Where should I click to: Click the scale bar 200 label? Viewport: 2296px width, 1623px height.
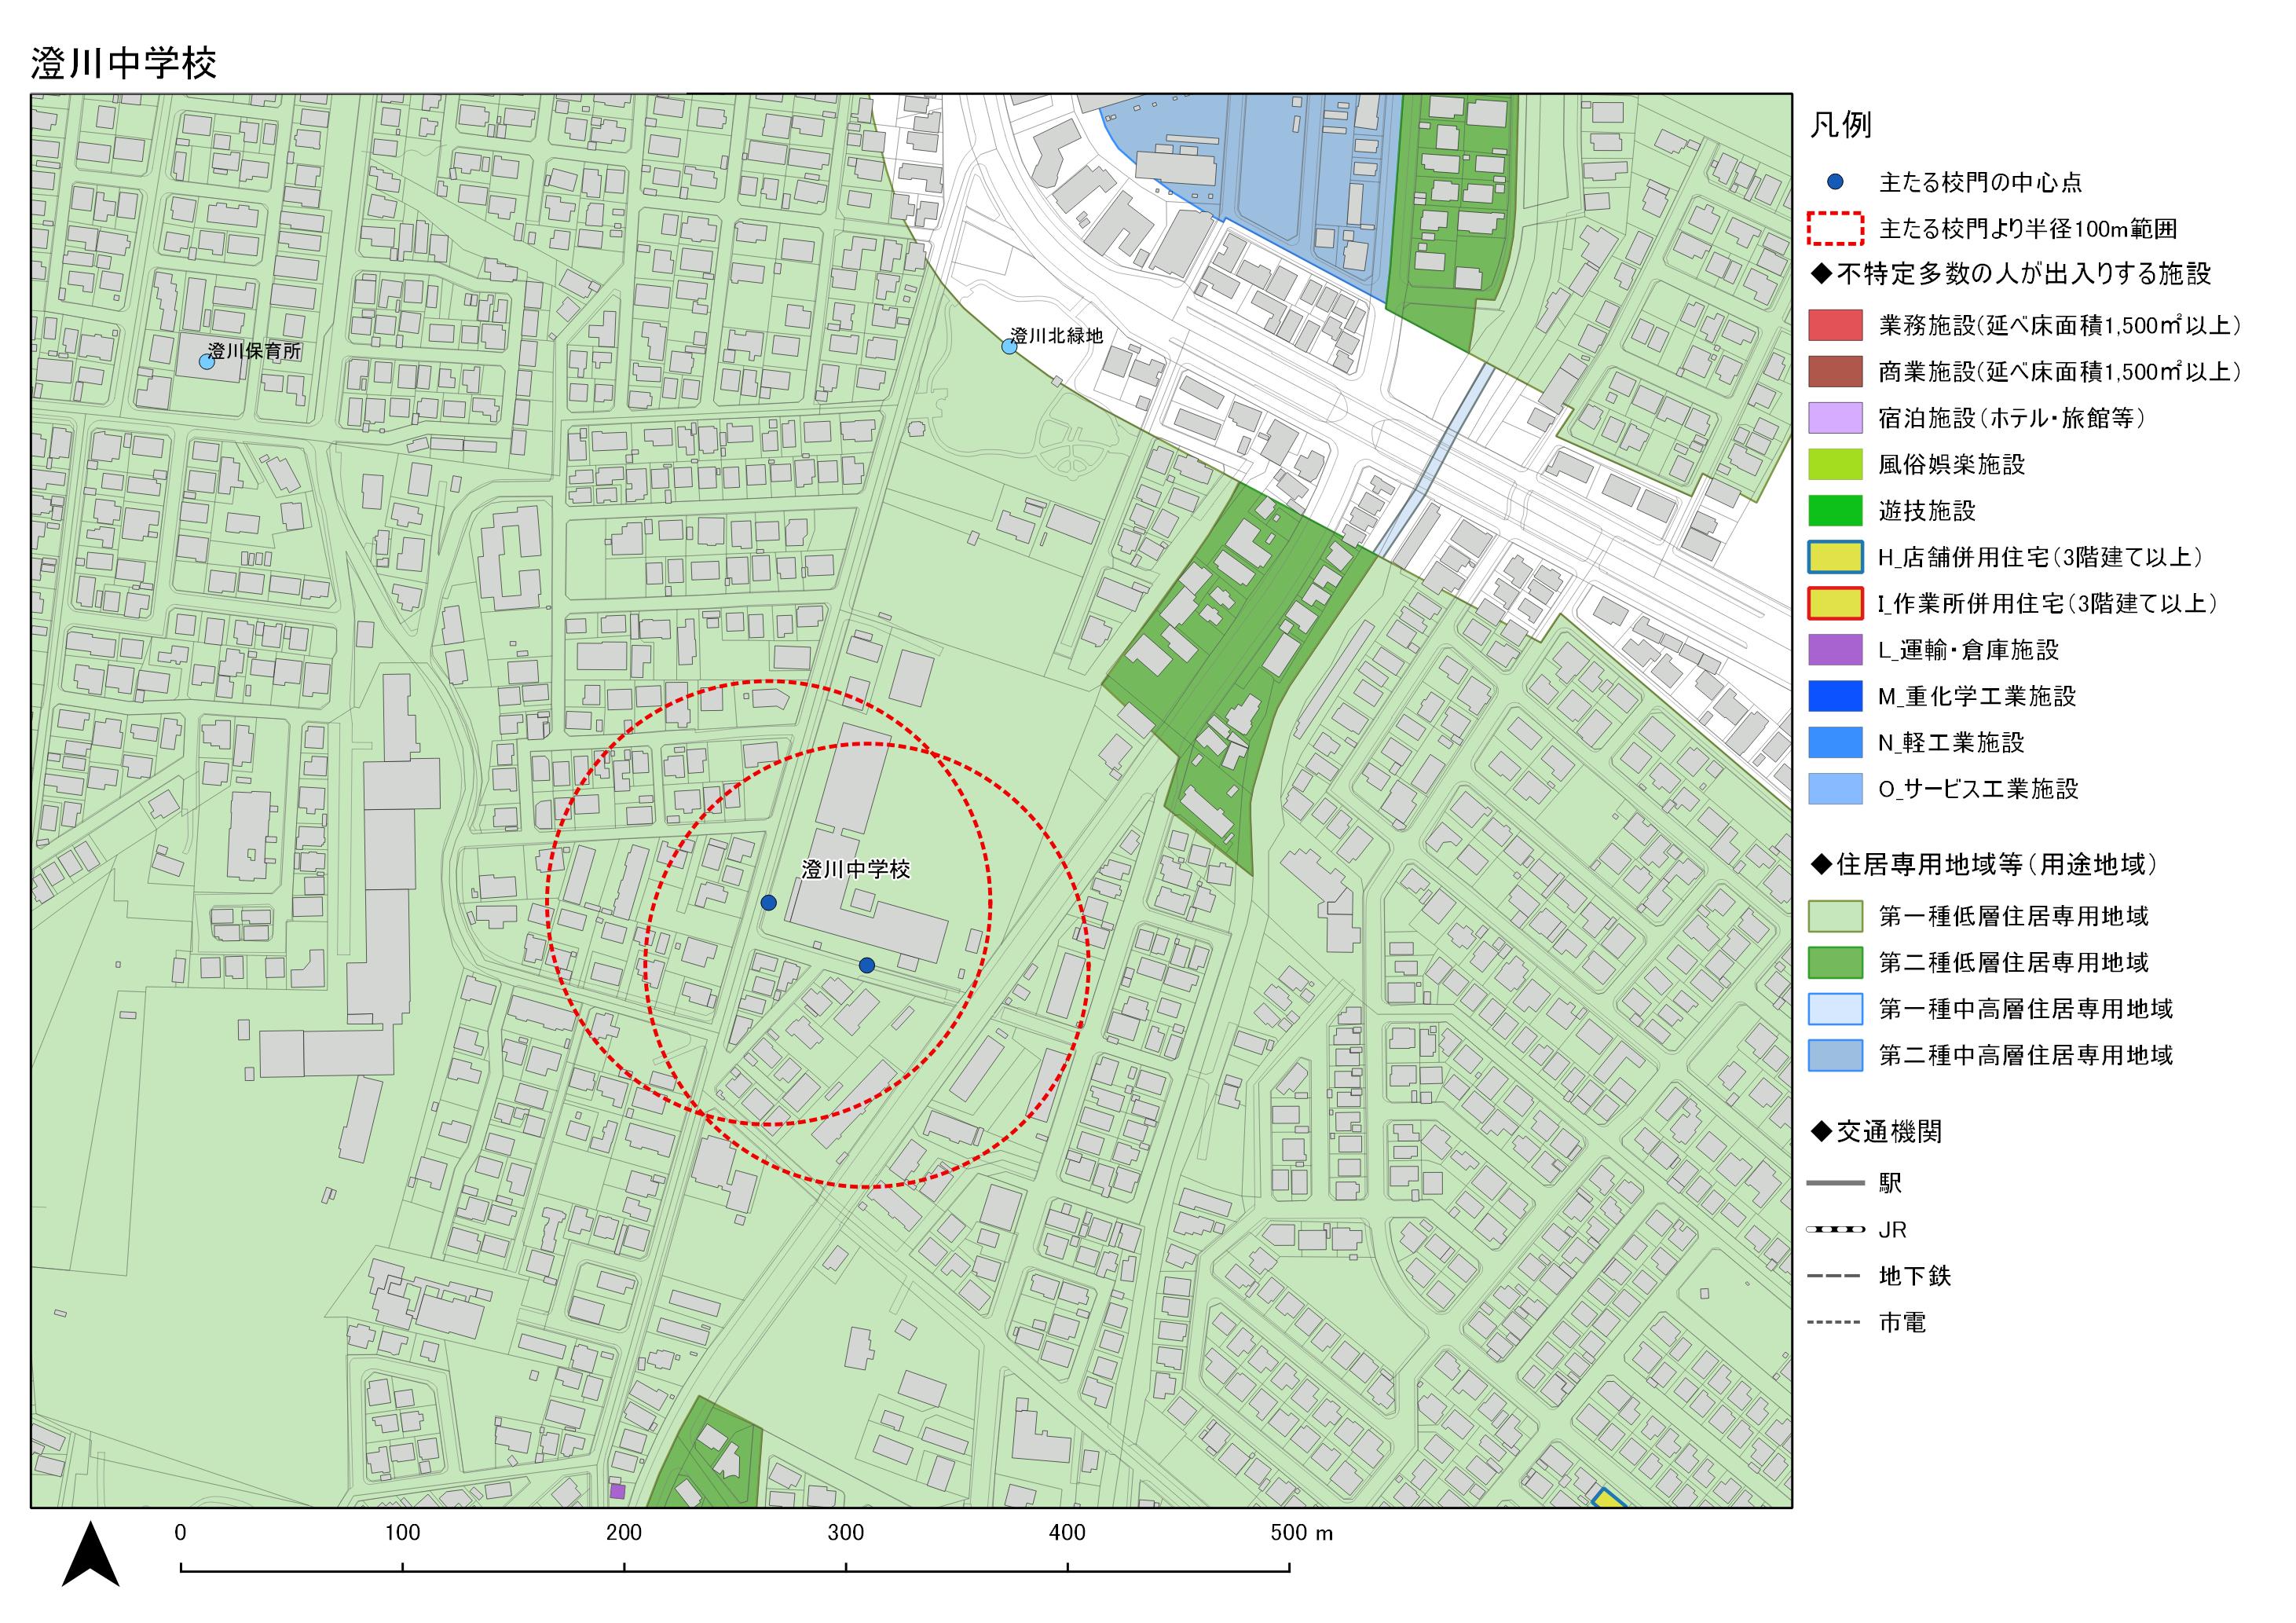tap(624, 1533)
